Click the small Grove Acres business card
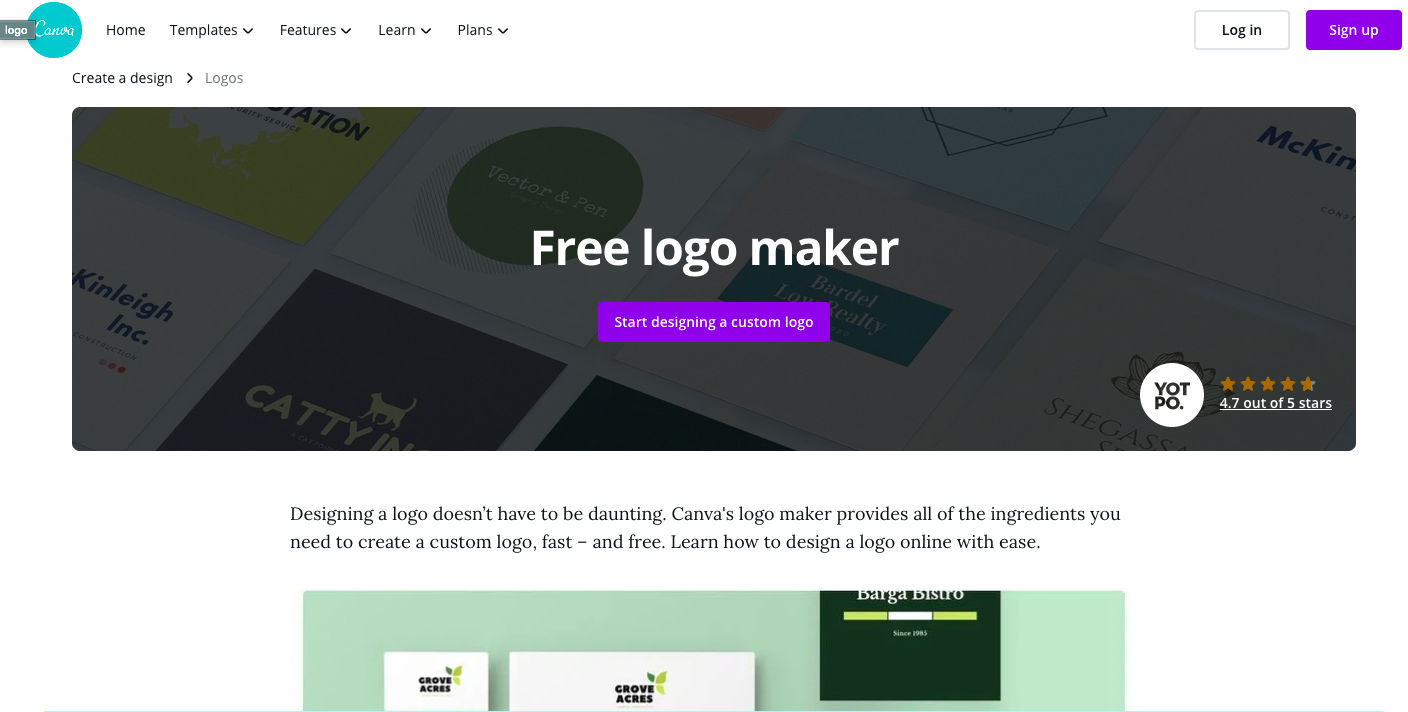The width and height of the screenshot is (1408, 712). tap(436, 682)
